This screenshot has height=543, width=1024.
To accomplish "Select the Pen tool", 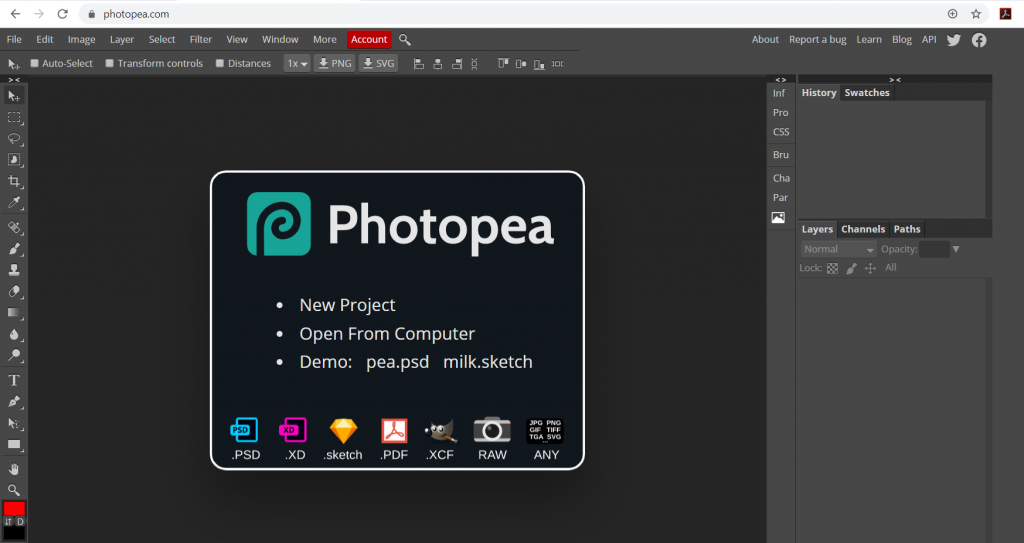I will coord(14,402).
